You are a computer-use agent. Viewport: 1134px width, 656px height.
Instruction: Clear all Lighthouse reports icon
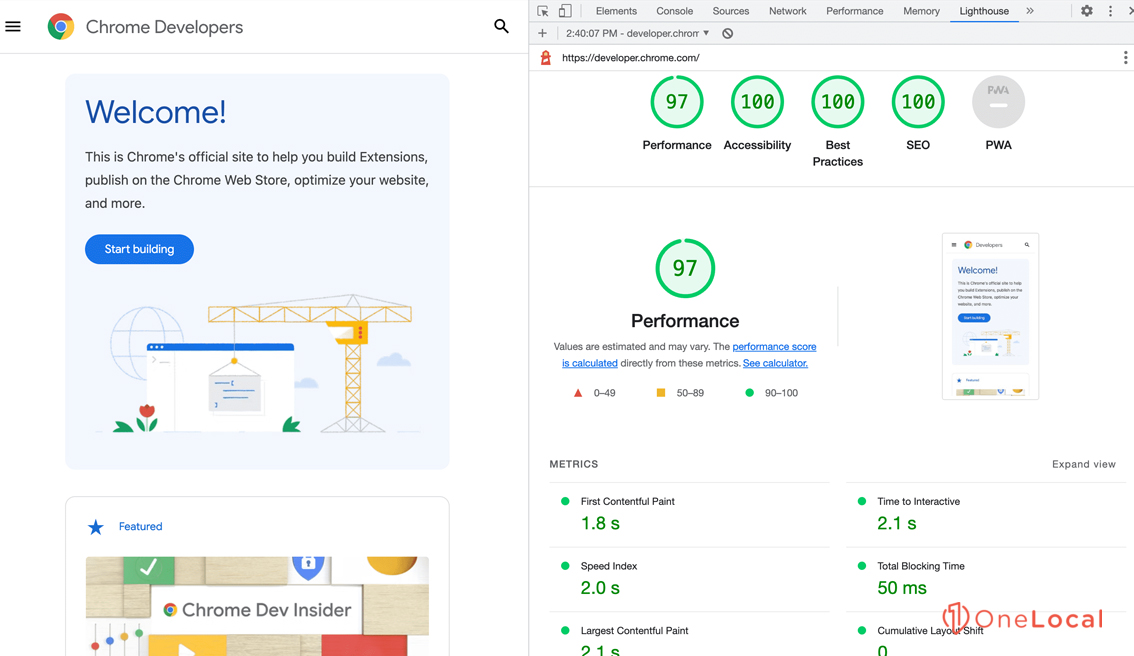[728, 33]
